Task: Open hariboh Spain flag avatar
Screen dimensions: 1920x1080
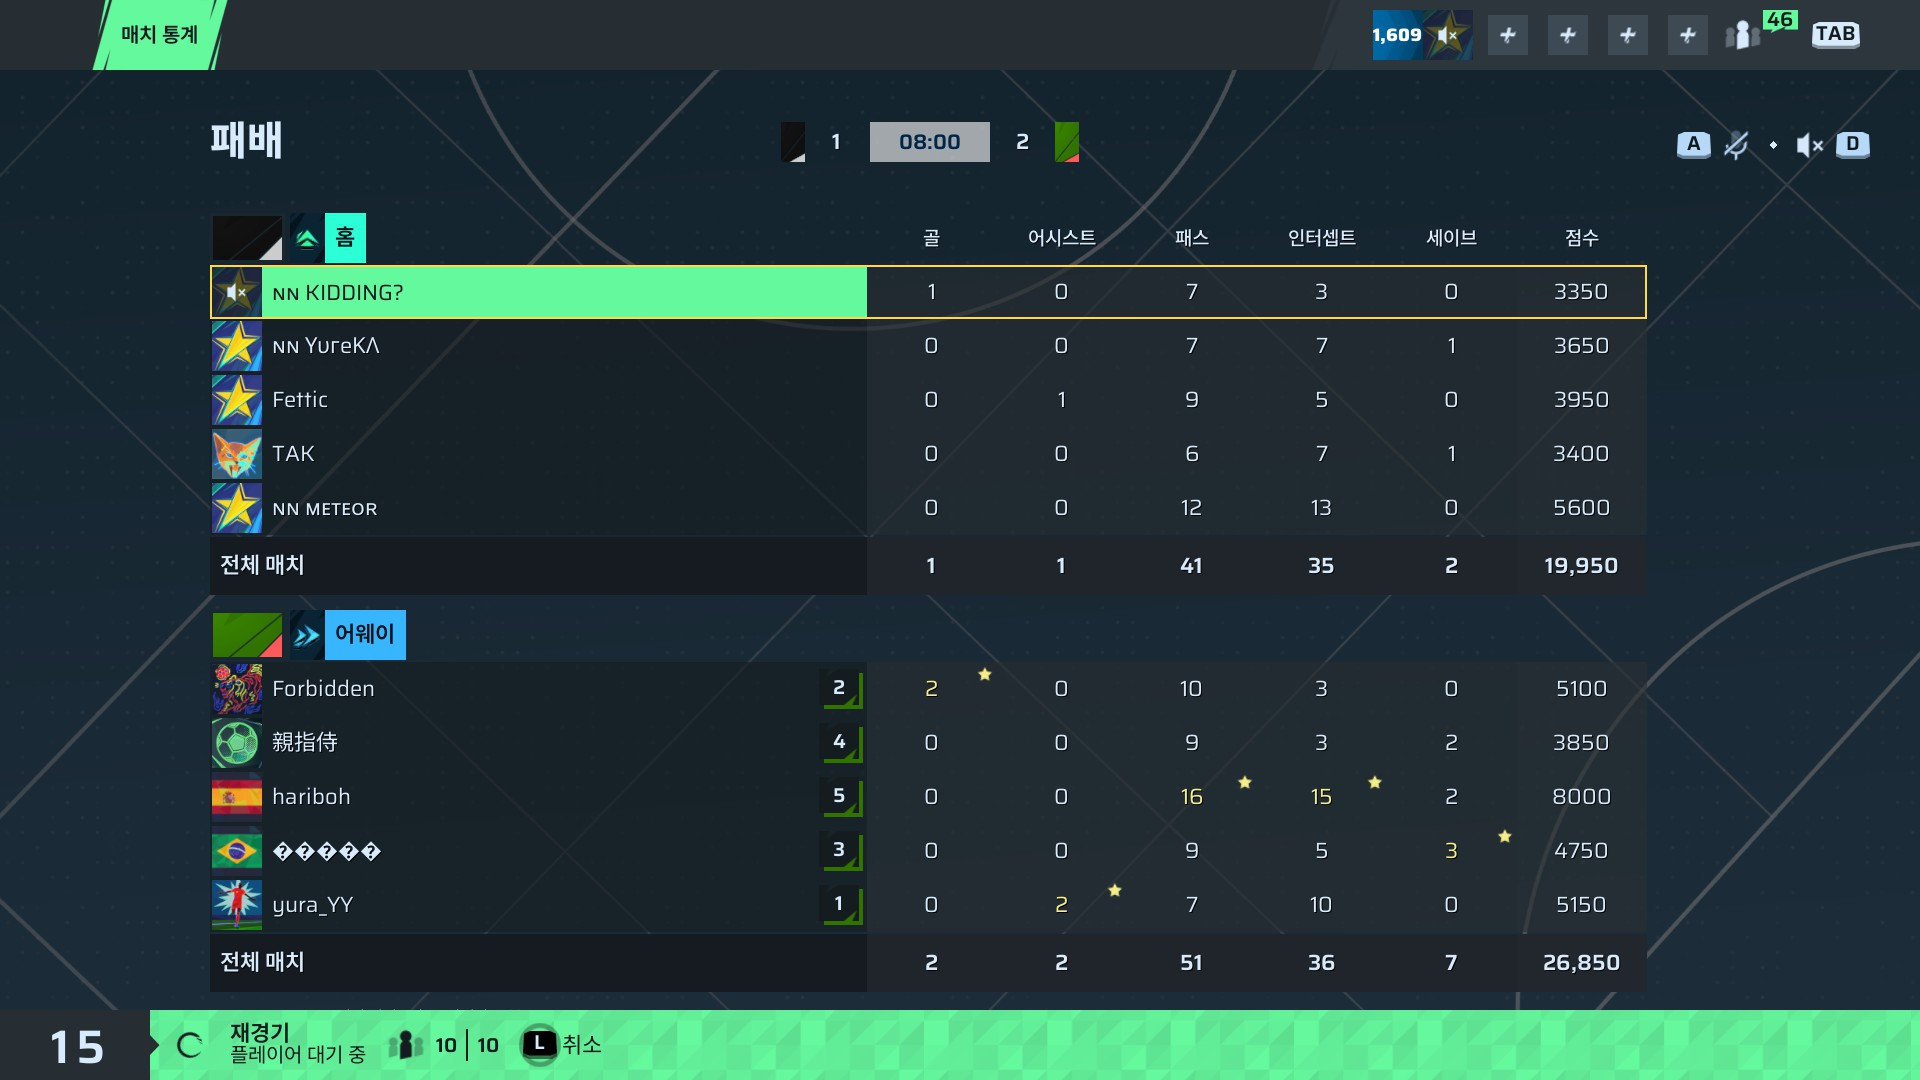Action: click(237, 797)
